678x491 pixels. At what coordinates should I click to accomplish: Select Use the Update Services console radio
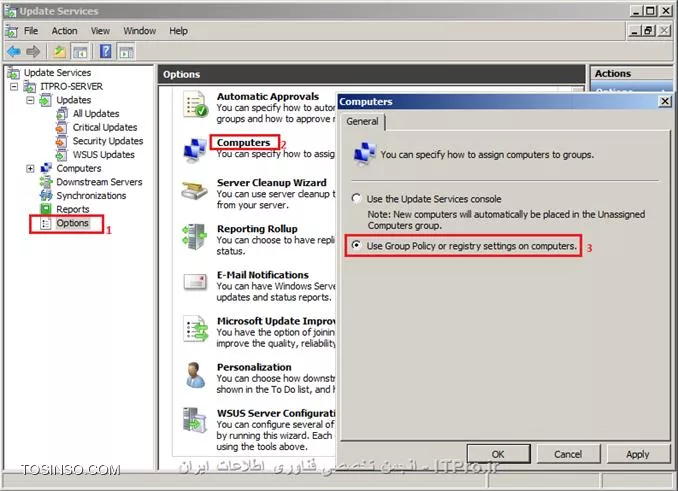pos(356,198)
